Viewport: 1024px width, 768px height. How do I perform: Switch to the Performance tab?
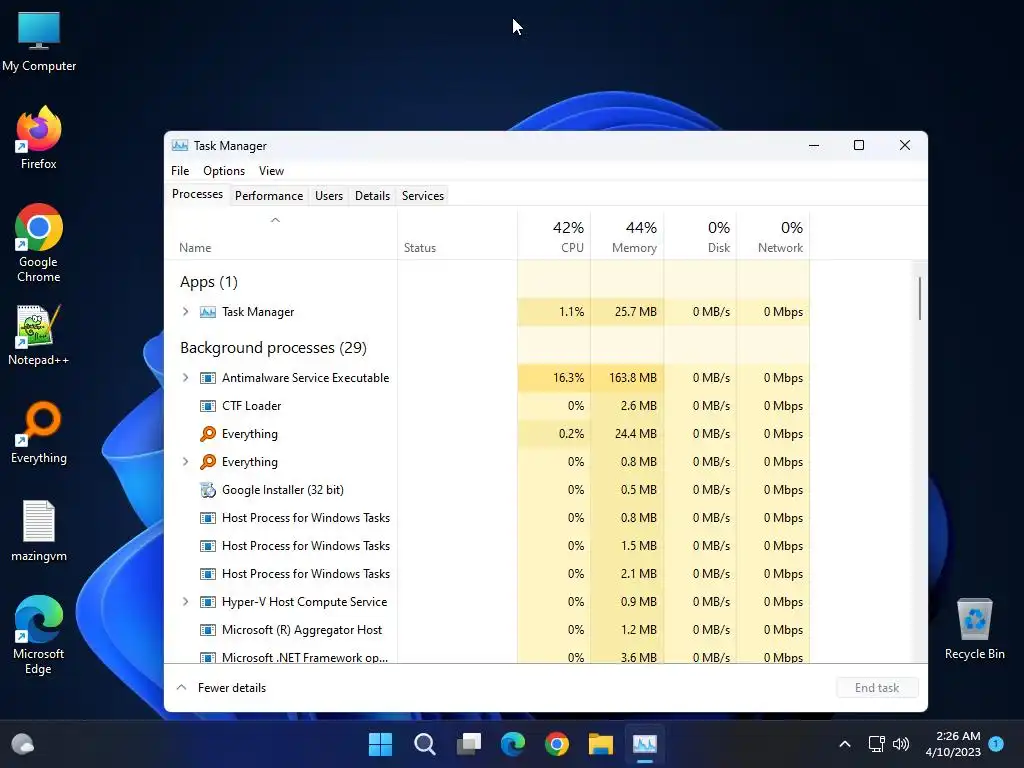click(x=269, y=196)
